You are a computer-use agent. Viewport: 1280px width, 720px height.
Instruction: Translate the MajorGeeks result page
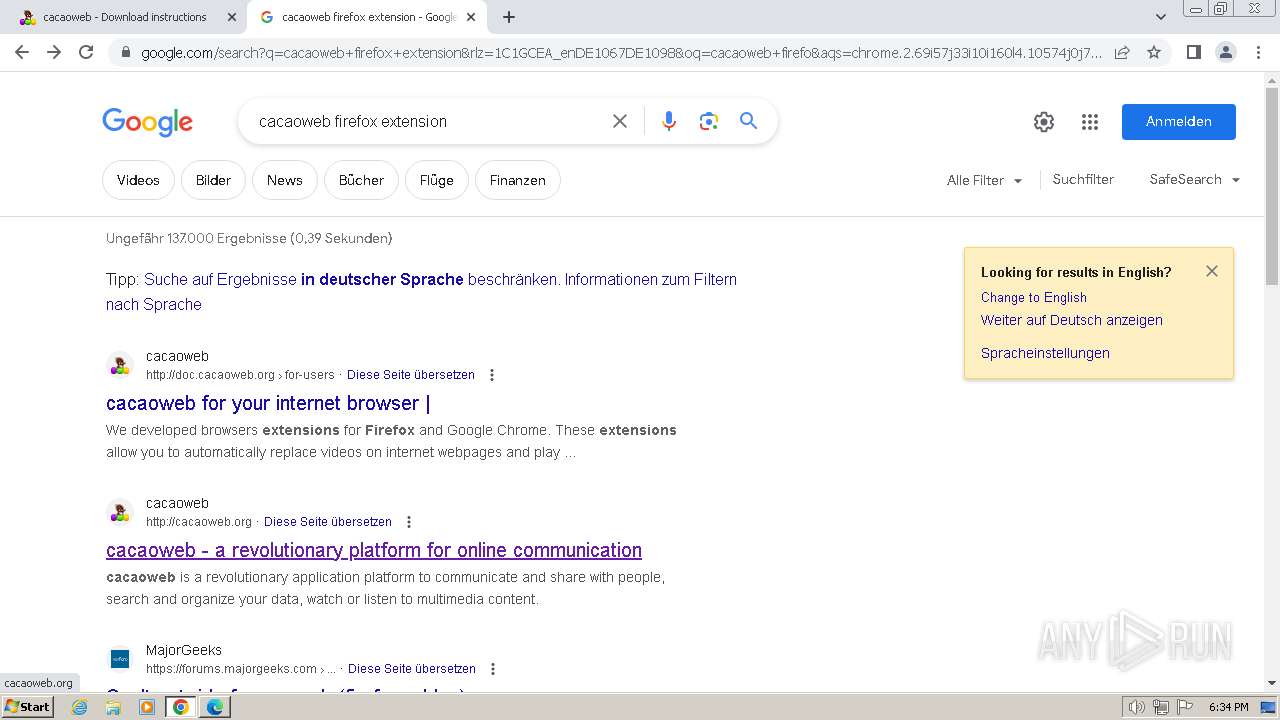[x=411, y=669]
